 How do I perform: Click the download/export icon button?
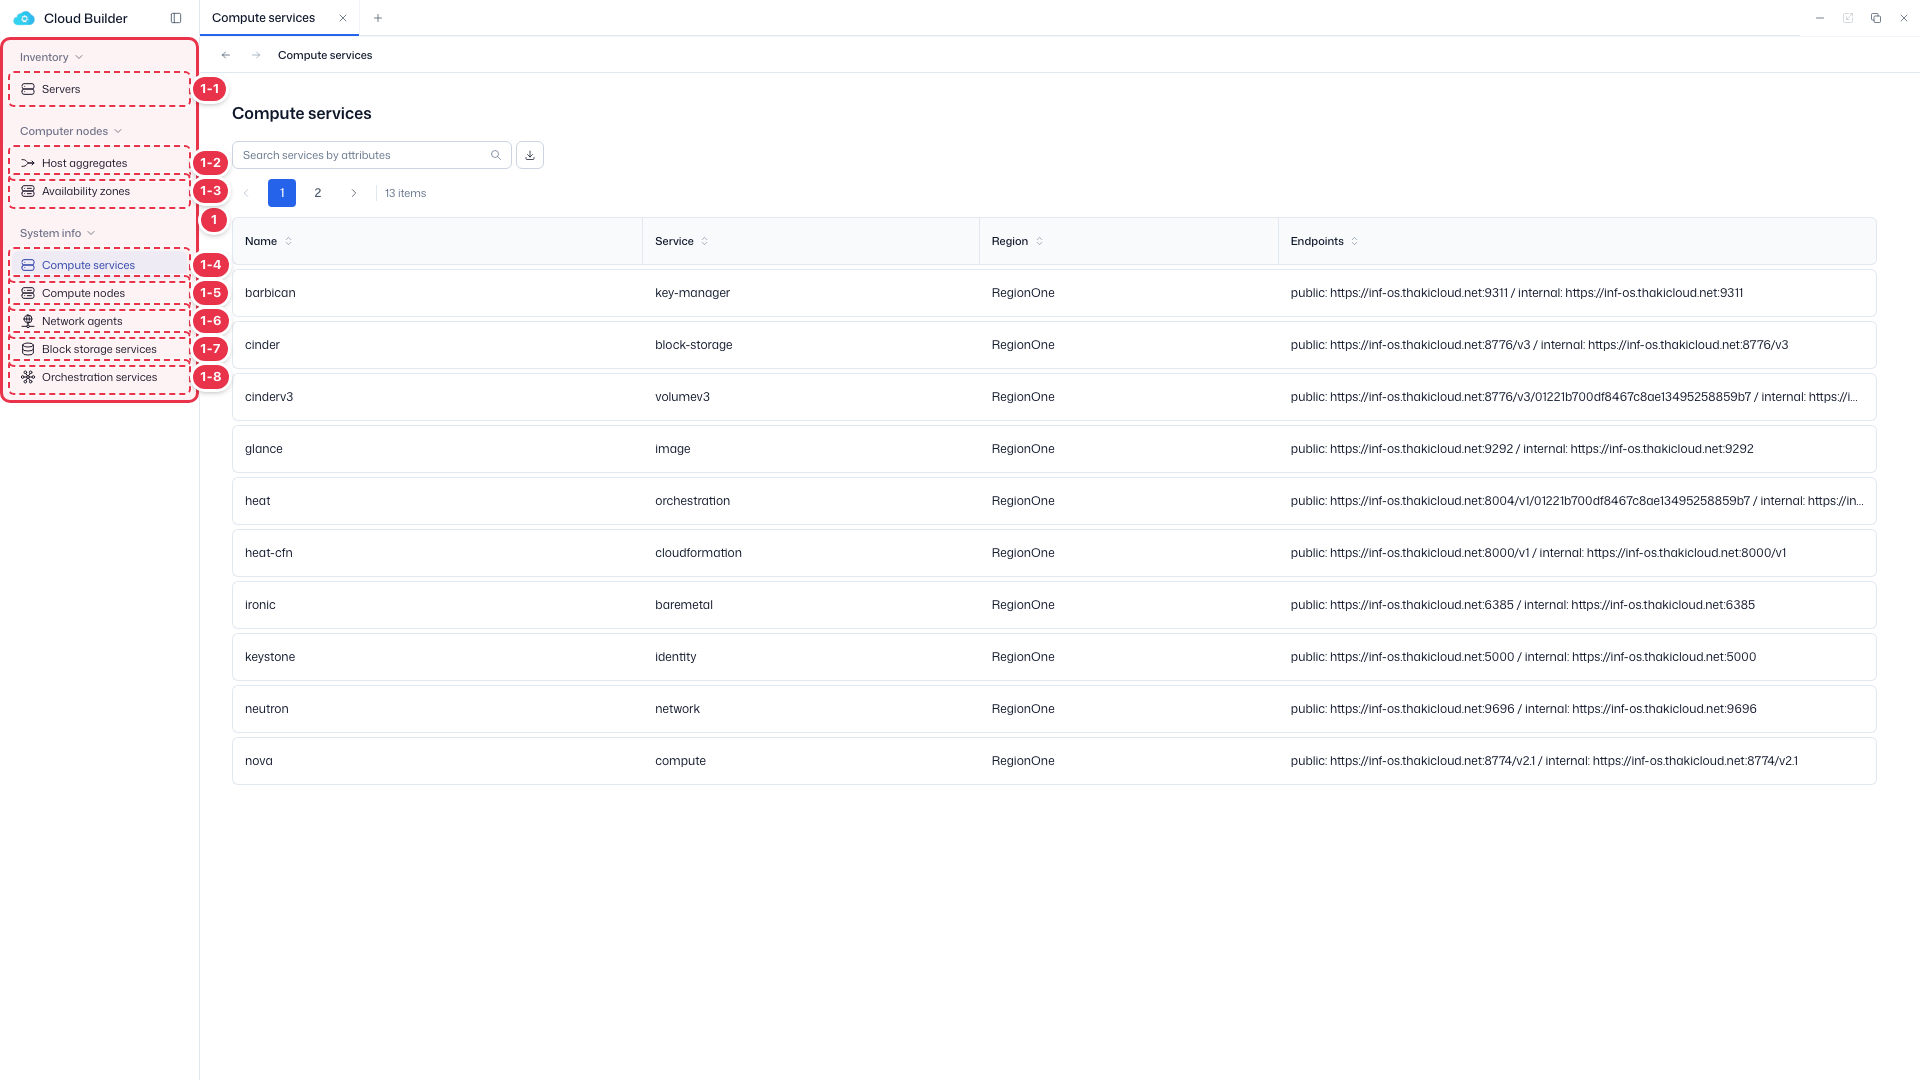tap(530, 155)
